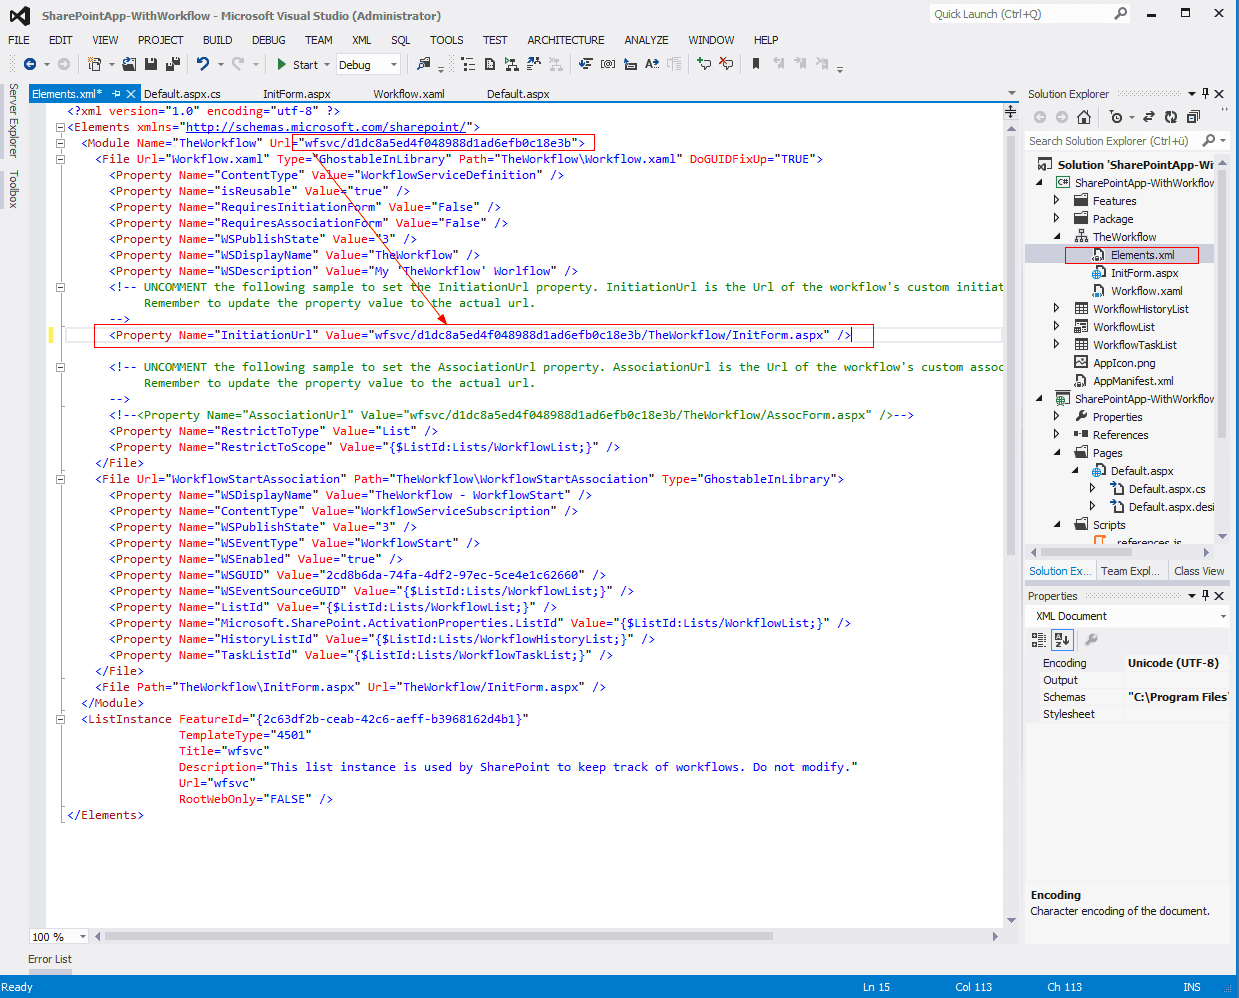Click the Save All toolbar icon
Viewport: 1239px width, 998px height.
172,64
